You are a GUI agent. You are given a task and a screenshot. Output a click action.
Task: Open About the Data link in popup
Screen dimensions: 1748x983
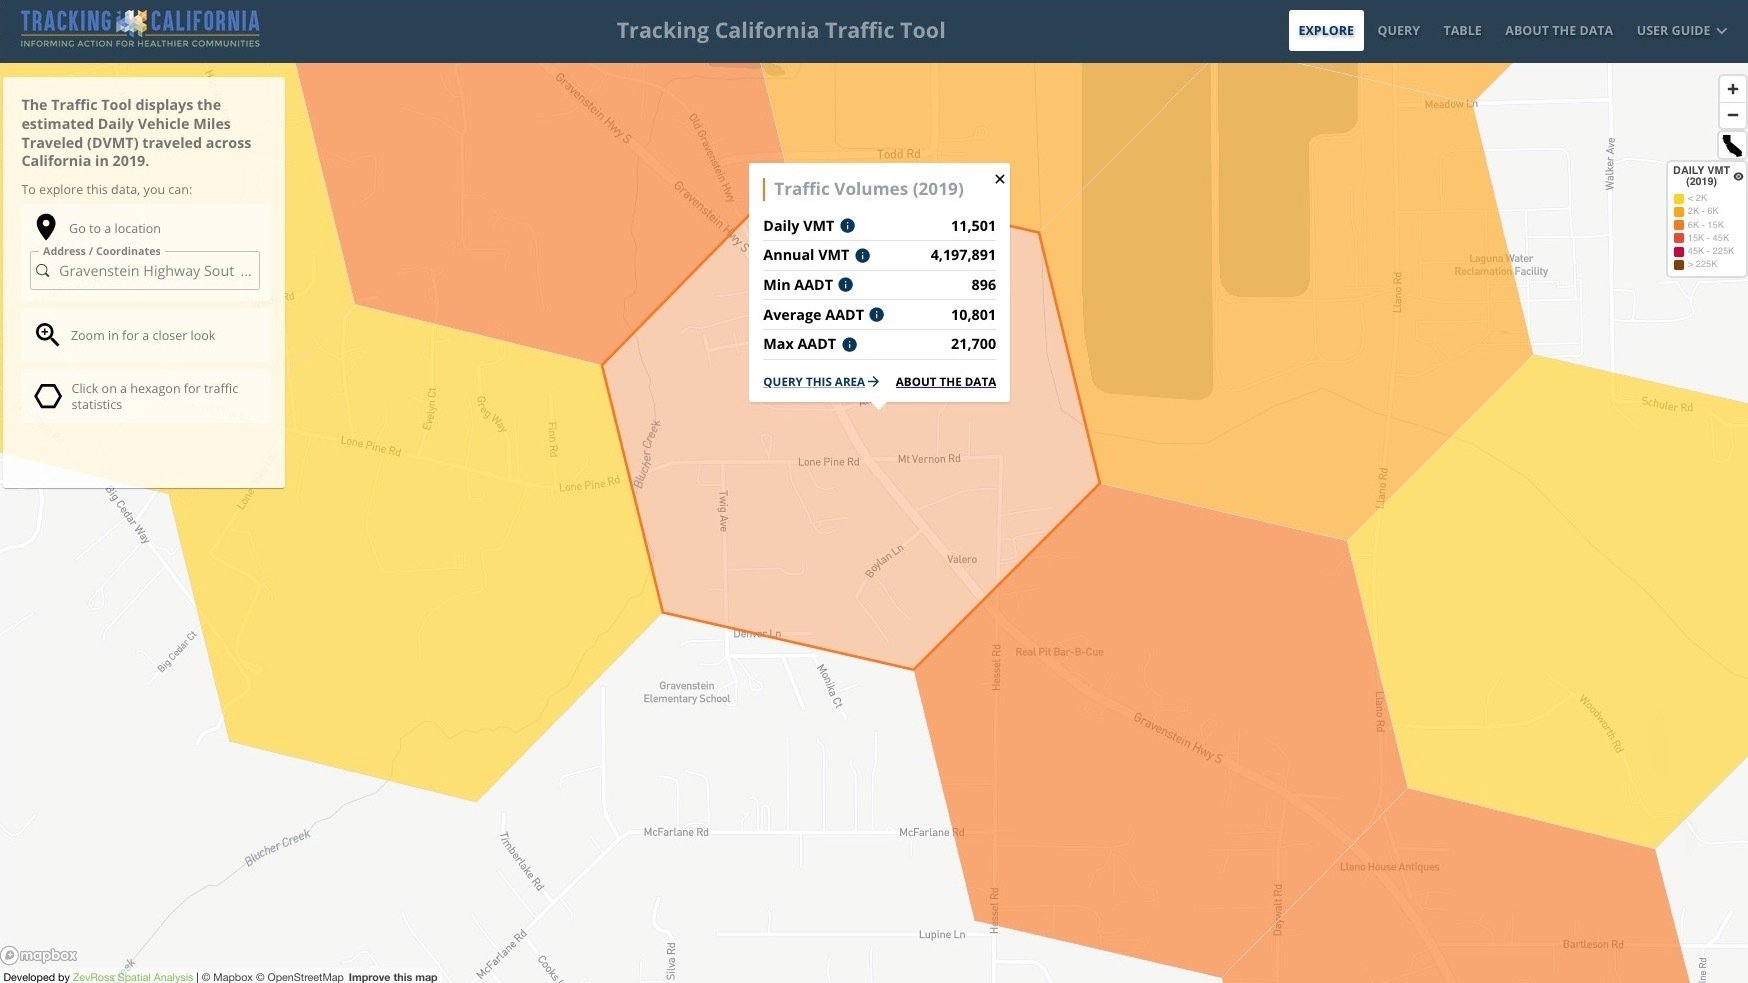(945, 382)
